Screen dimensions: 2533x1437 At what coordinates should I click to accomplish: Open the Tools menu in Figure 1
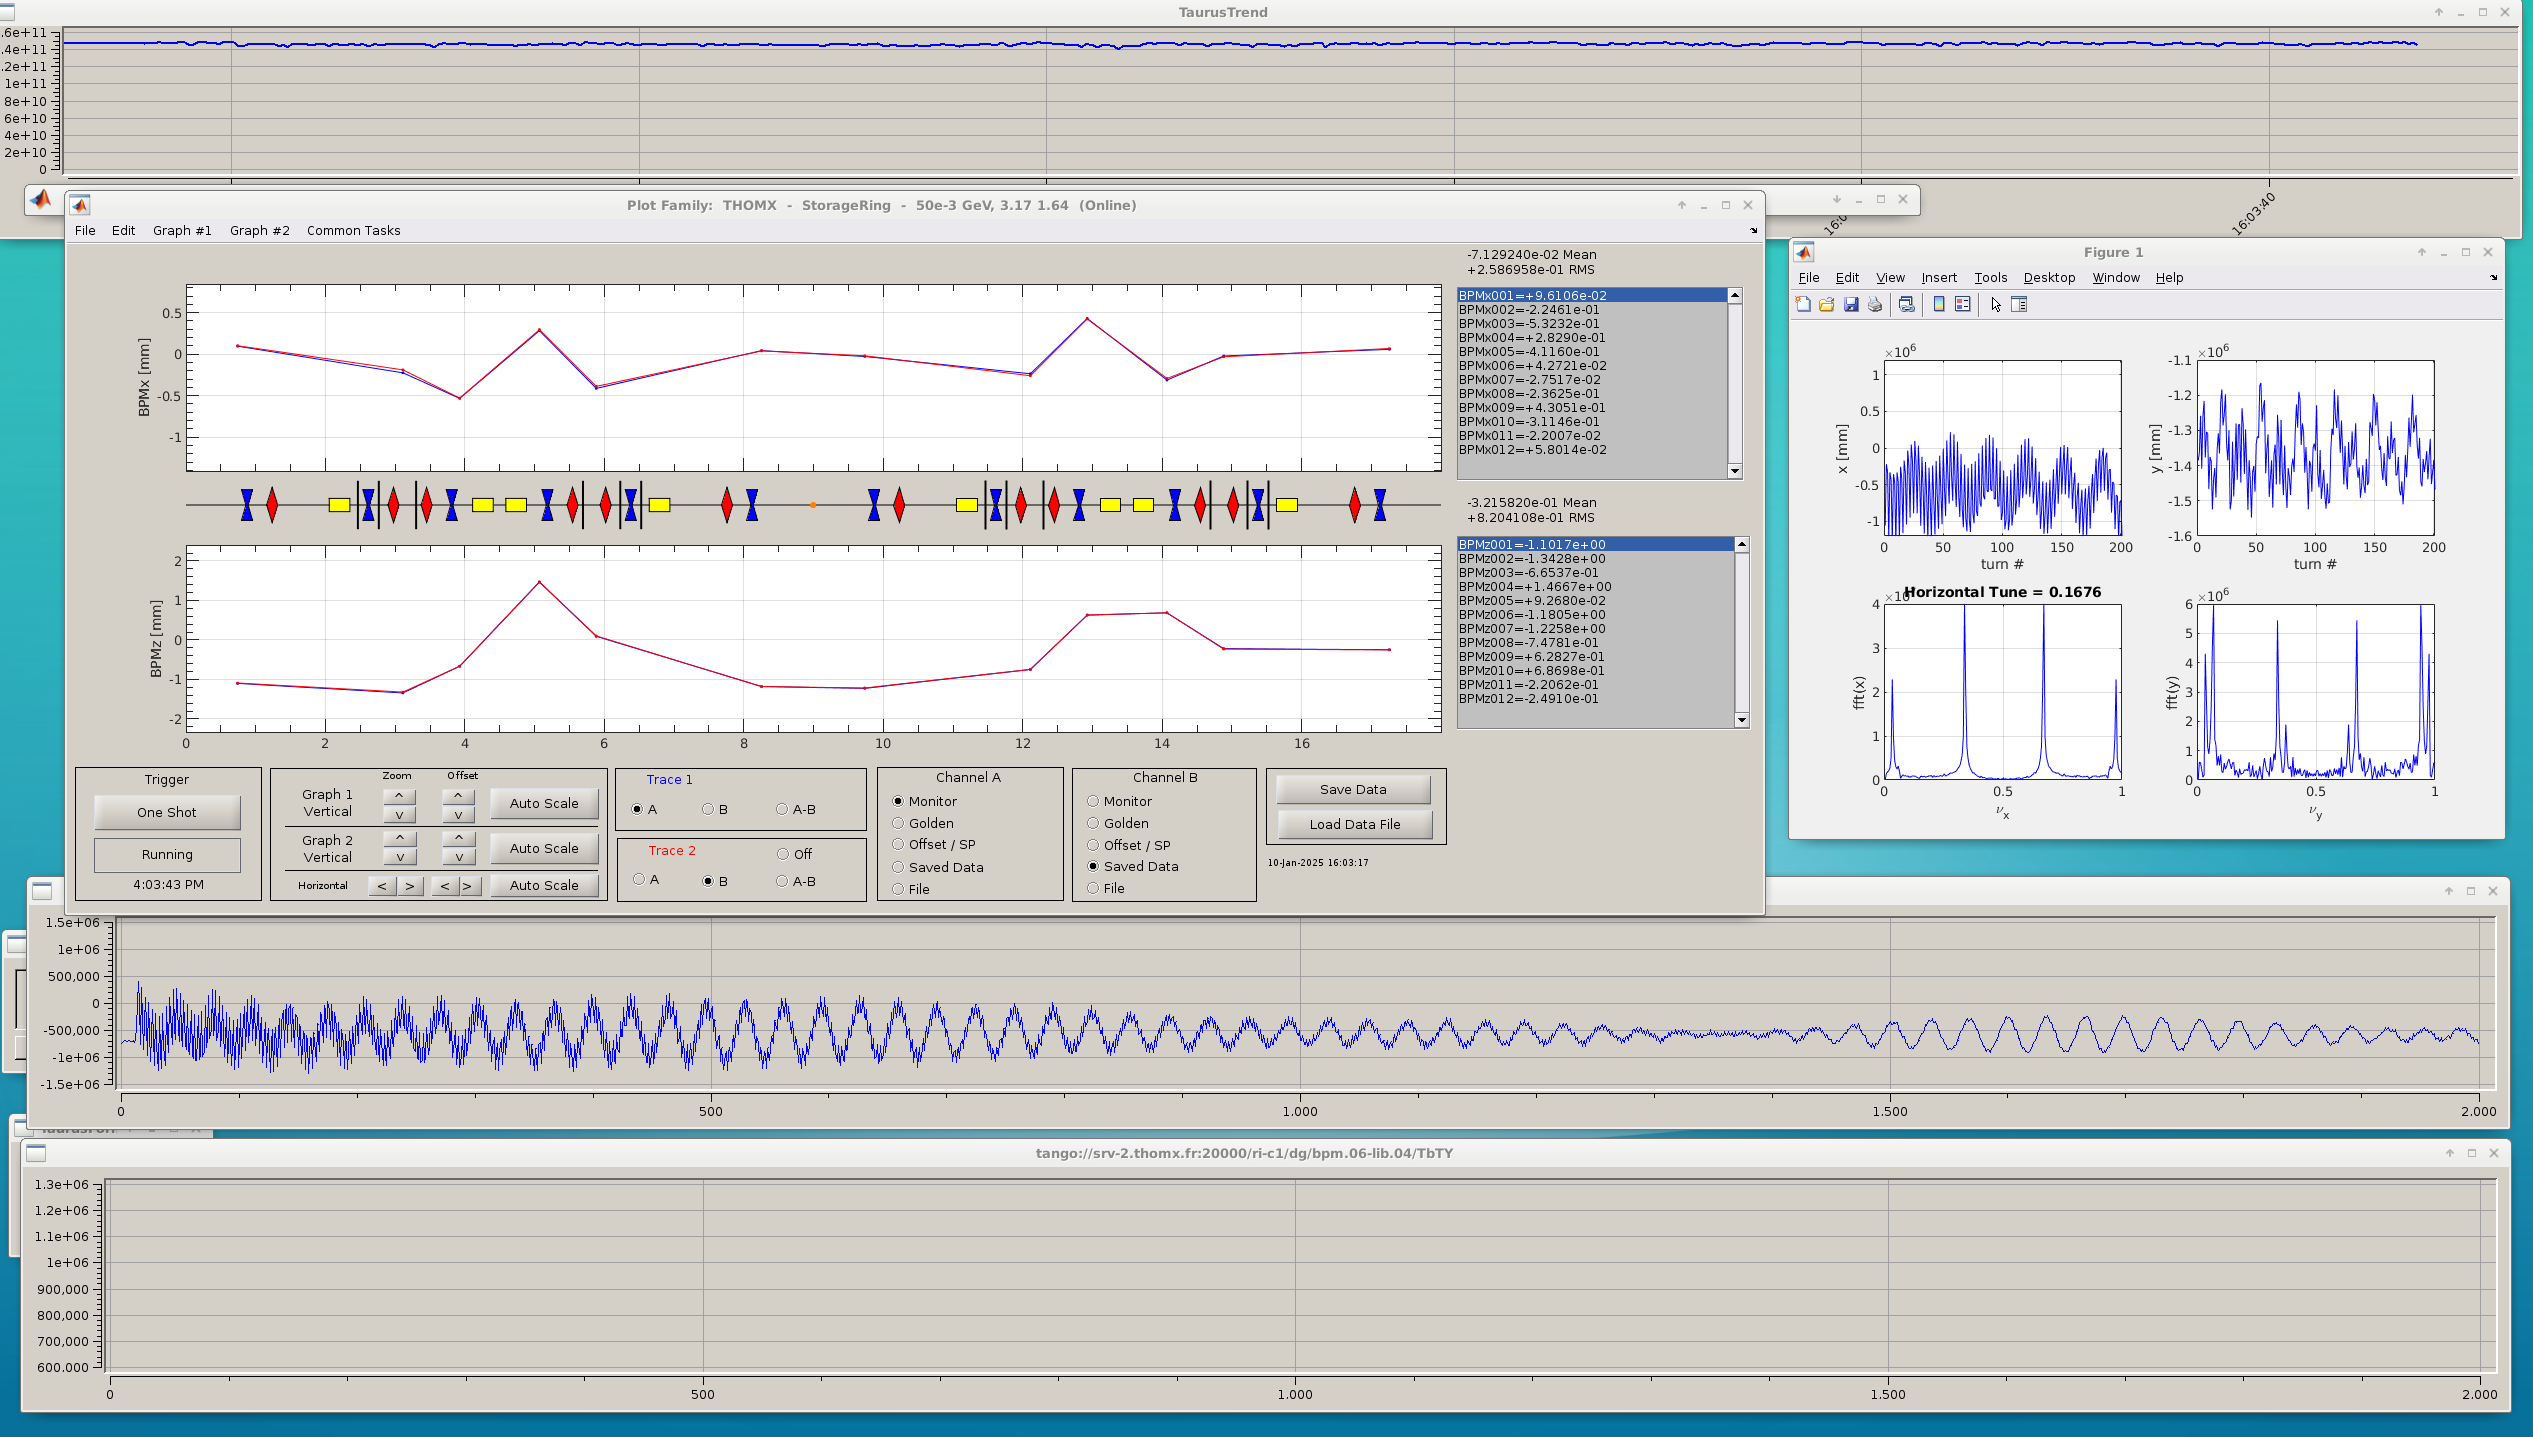[1989, 278]
